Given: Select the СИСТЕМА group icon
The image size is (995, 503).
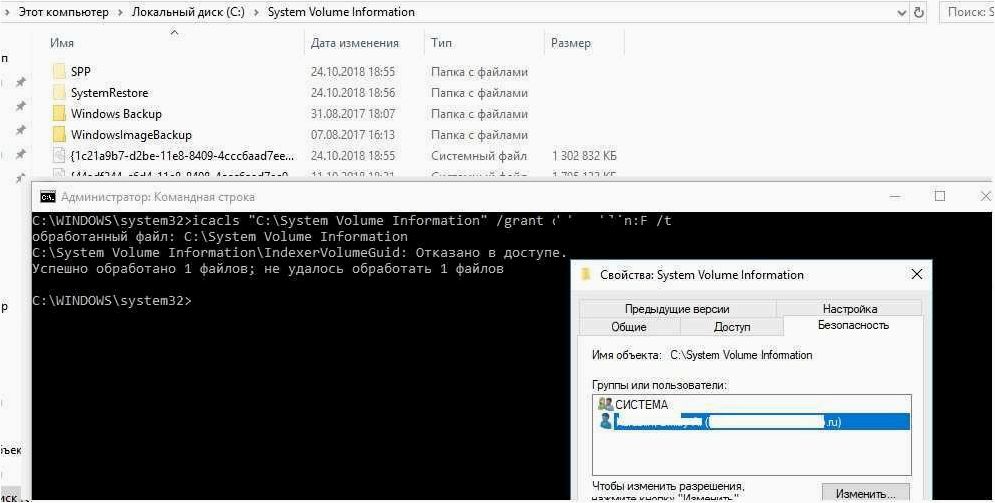Looking at the screenshot, I should tap(605, 404).
